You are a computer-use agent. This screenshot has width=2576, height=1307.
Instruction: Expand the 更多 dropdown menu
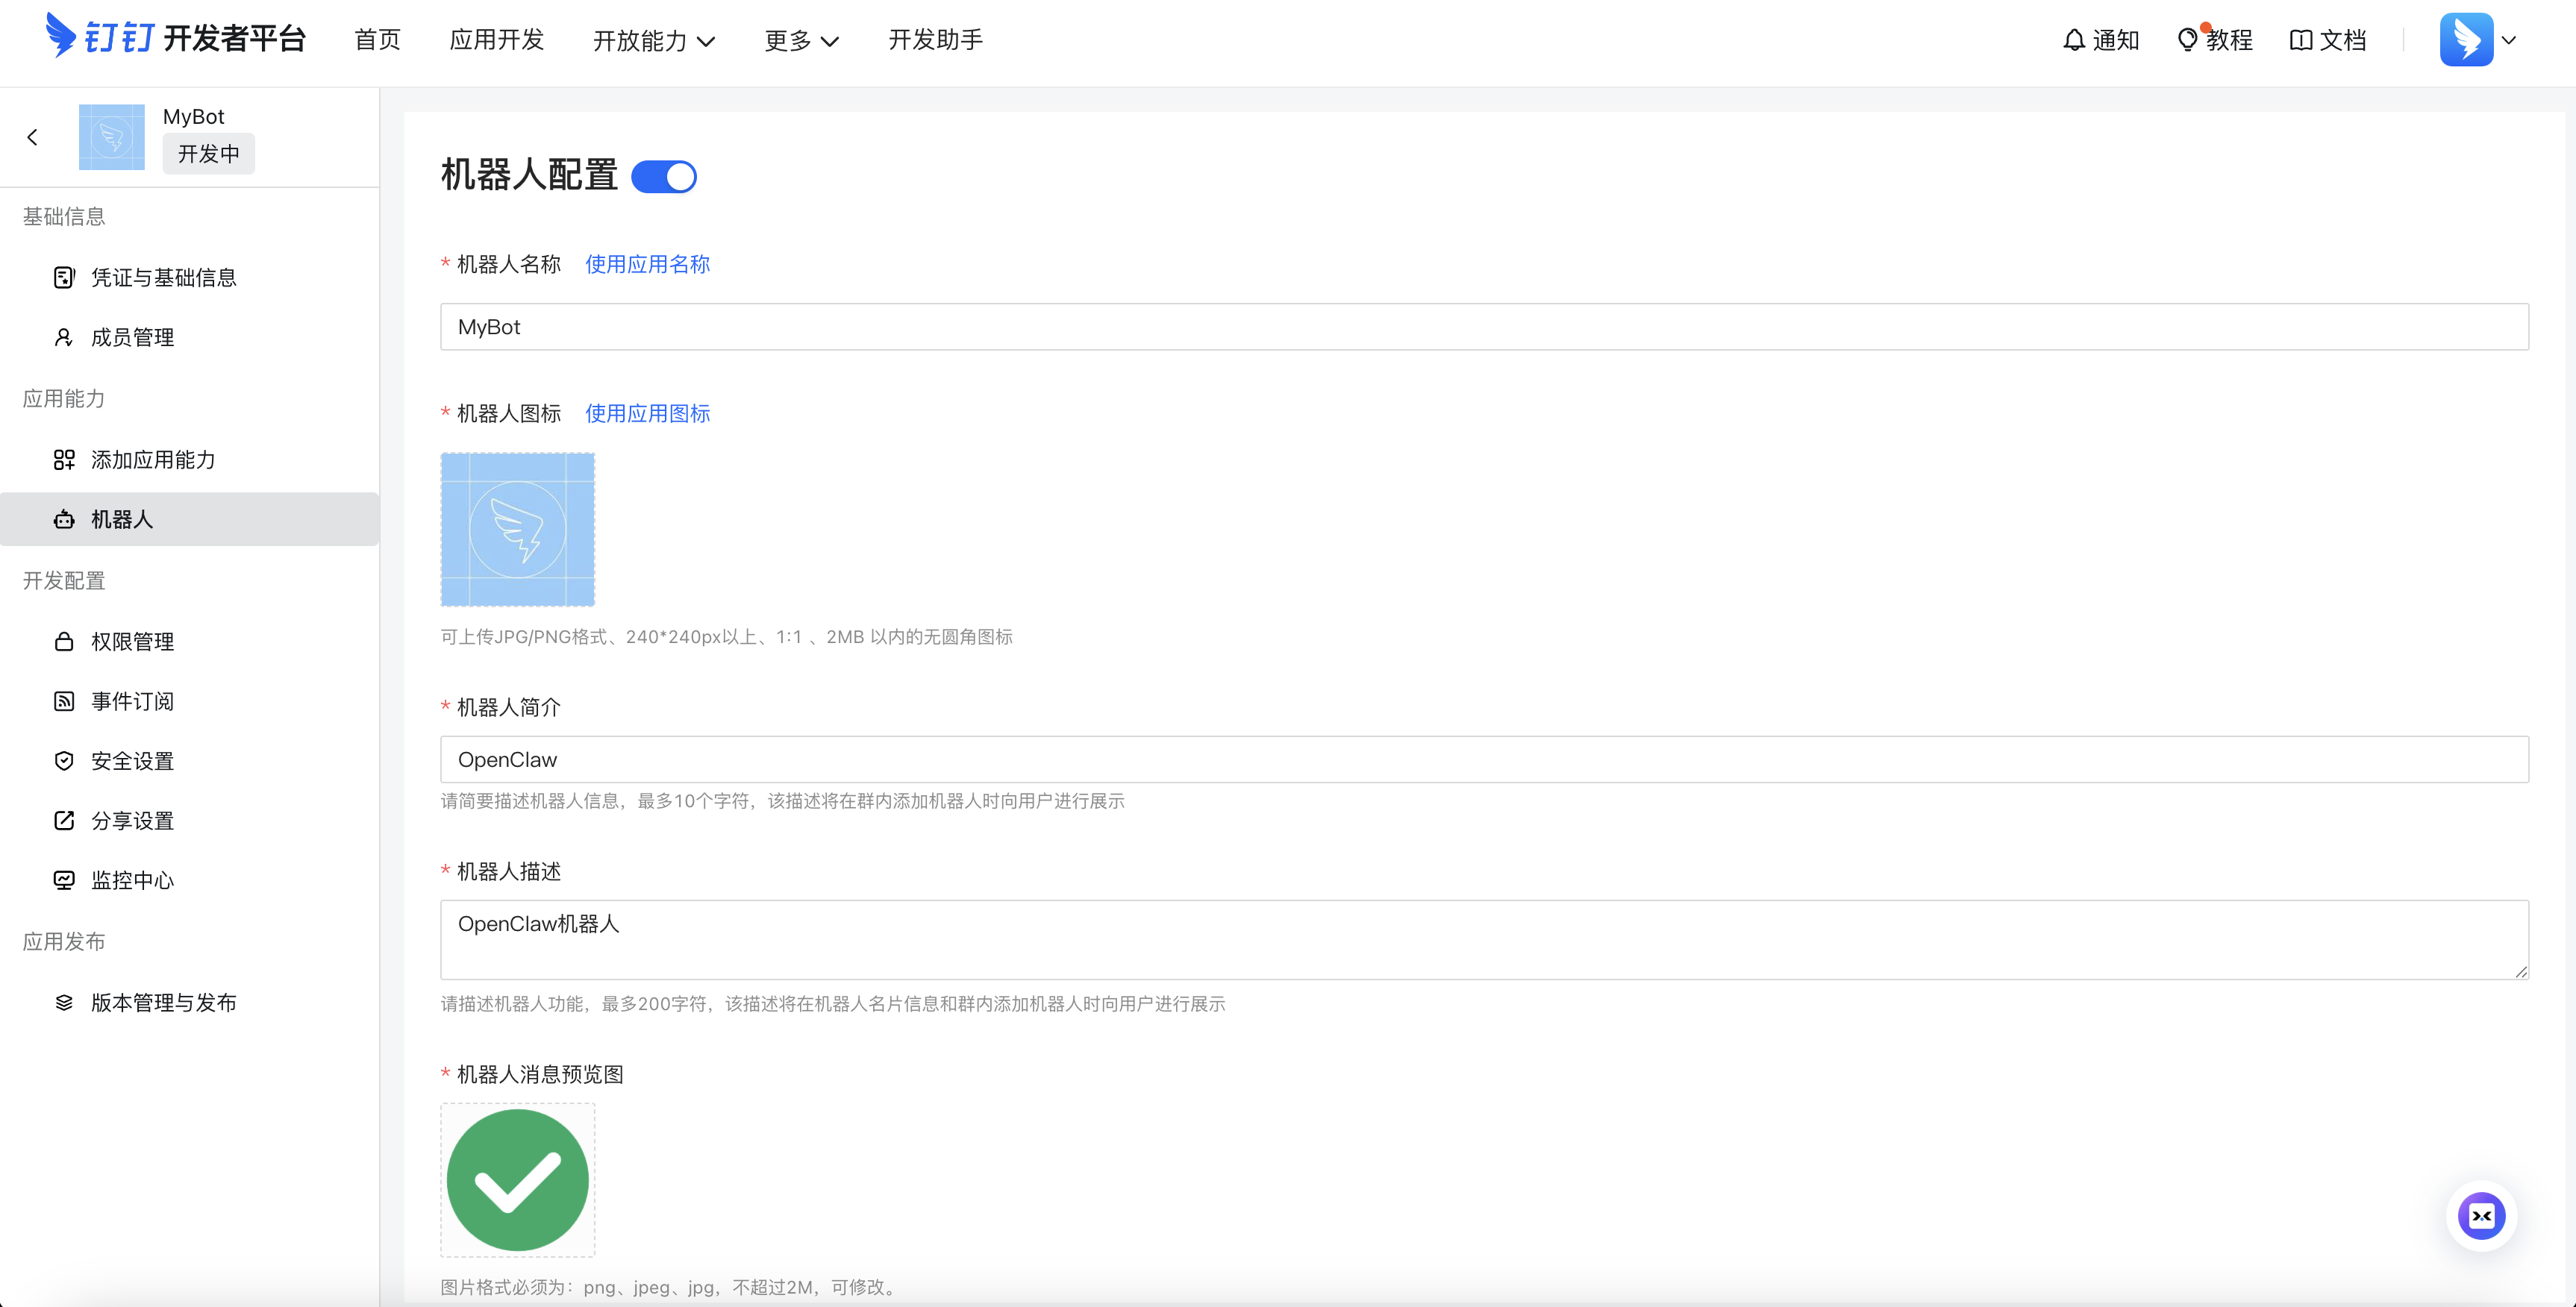[801, 40]
